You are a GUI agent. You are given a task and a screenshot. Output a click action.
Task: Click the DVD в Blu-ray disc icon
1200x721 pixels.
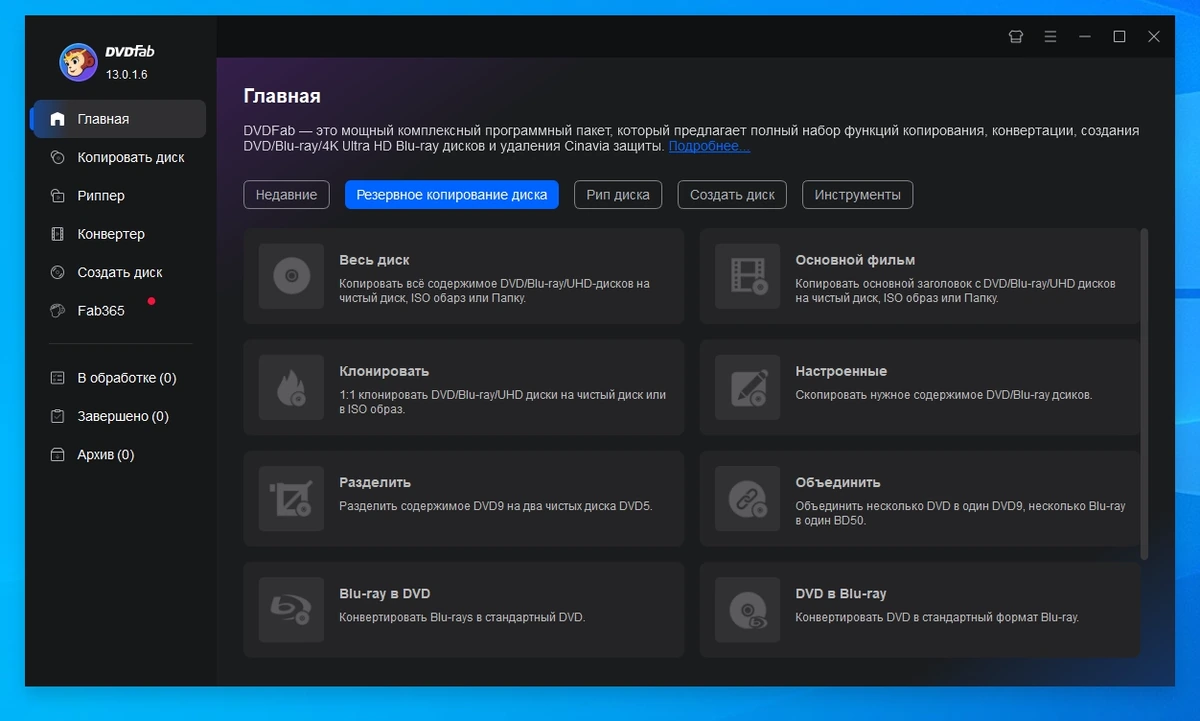click(x=748, y=609)
